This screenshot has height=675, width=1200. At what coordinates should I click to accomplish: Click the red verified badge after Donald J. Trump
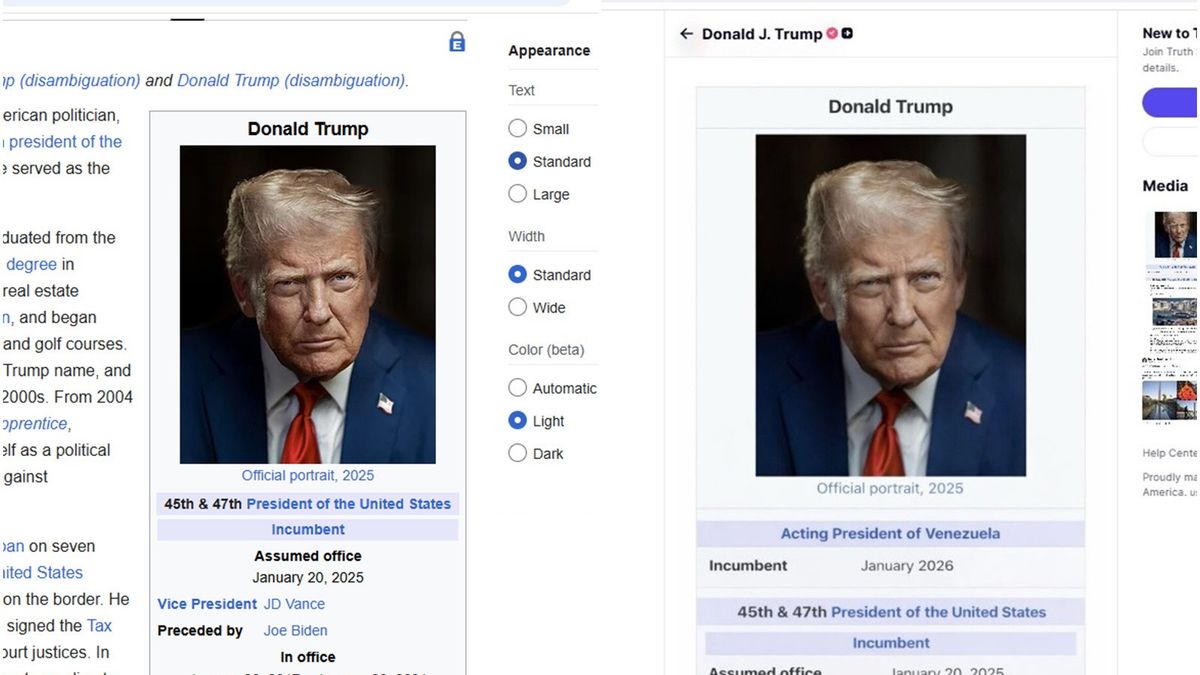click(x=832, y=34)
